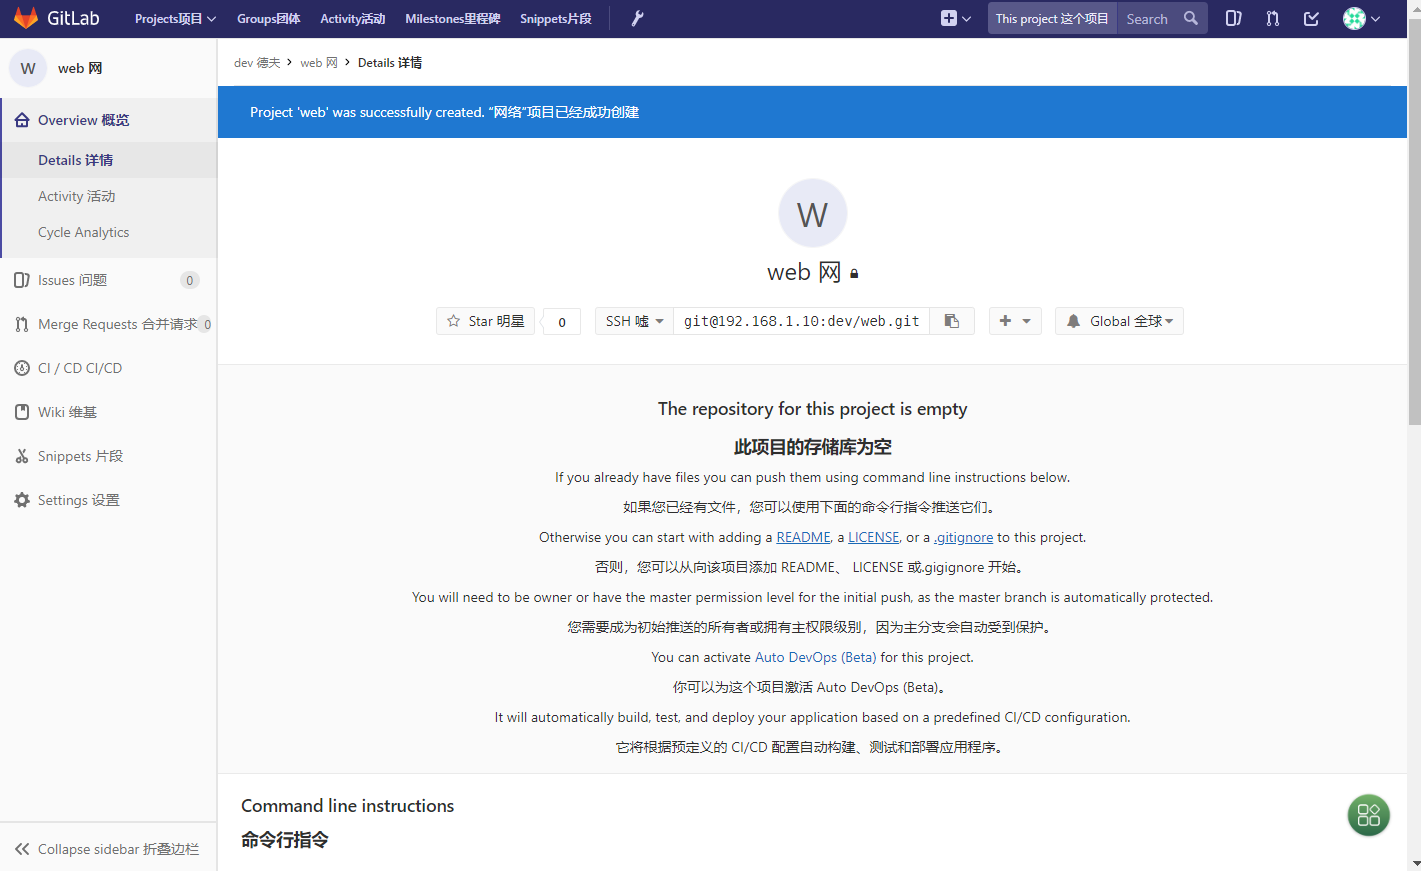Click the LICENSE link
1421x871 pixels.
click(873, 537)
